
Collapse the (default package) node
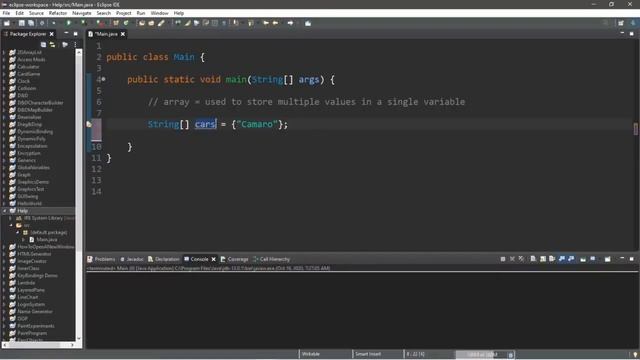(18, 232)
